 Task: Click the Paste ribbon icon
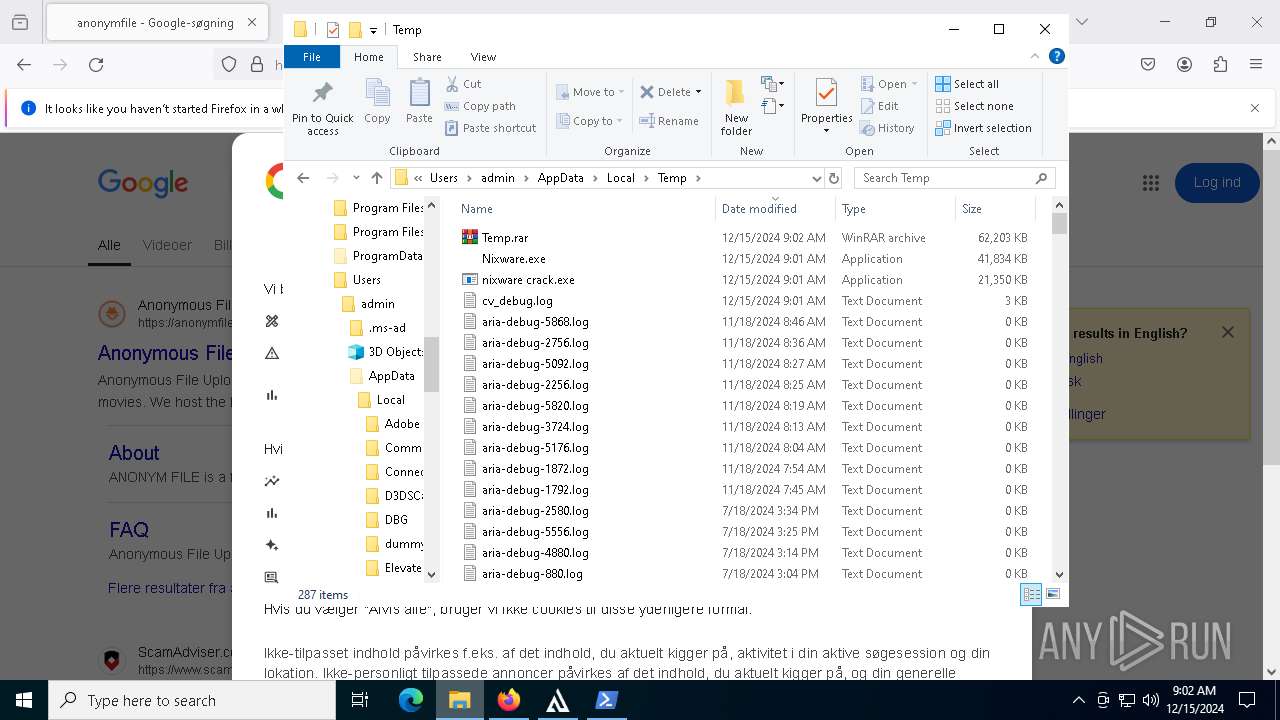[x=419, y=93]
